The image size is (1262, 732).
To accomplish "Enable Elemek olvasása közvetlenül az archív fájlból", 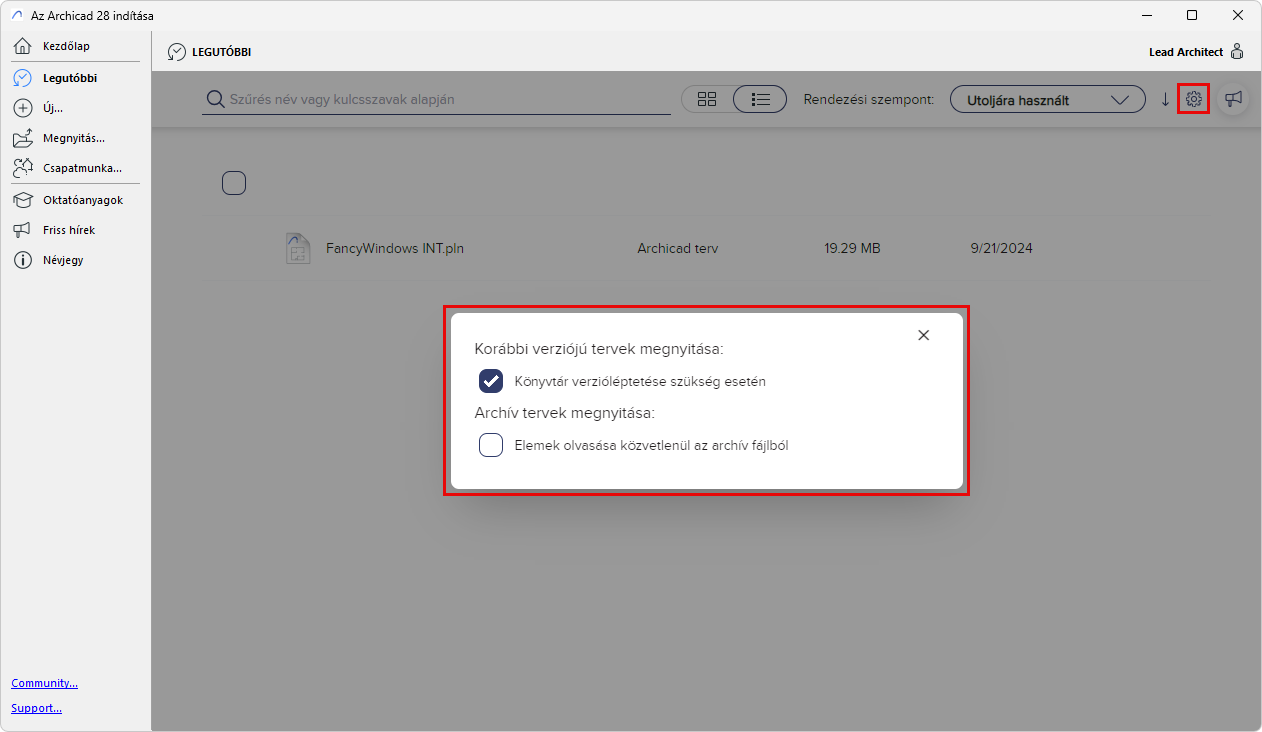I will [x=491, y=445].
